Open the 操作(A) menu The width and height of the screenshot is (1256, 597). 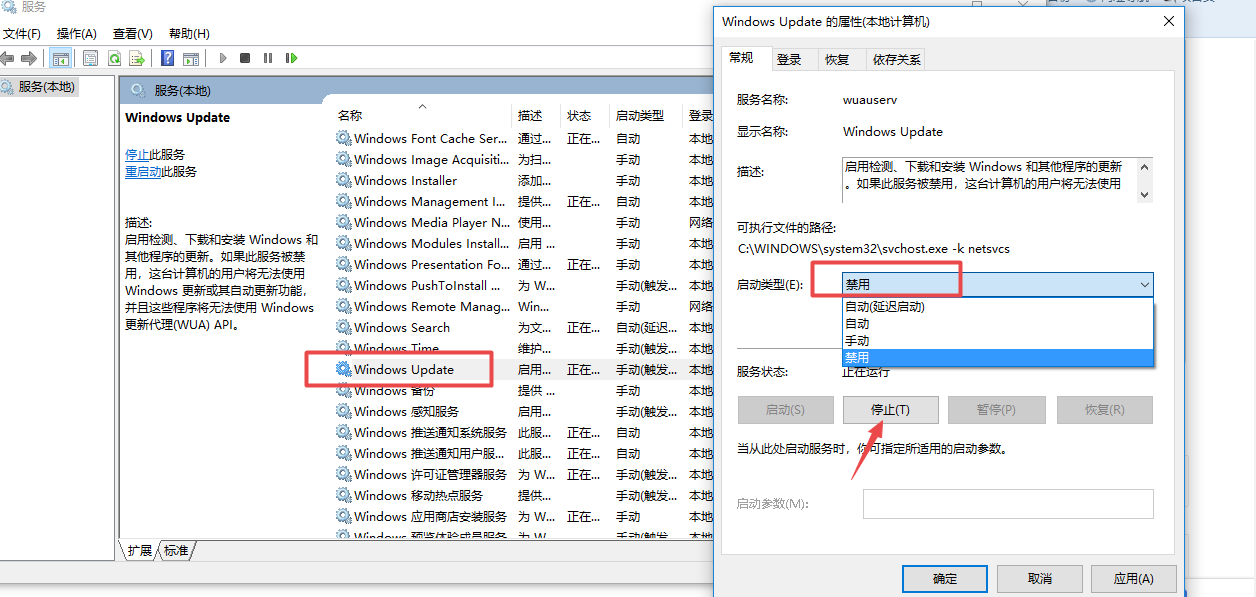pos(77,34)
